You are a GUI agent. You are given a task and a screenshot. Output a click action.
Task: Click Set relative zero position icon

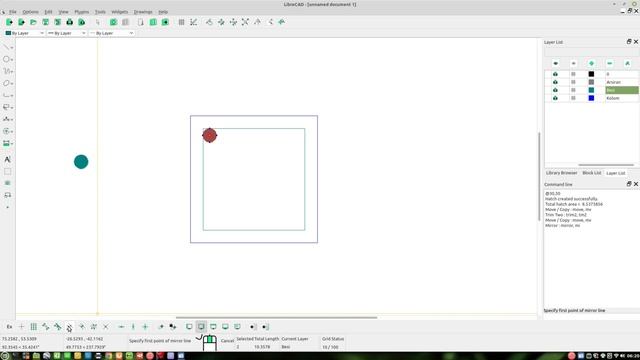click(161, 327)
